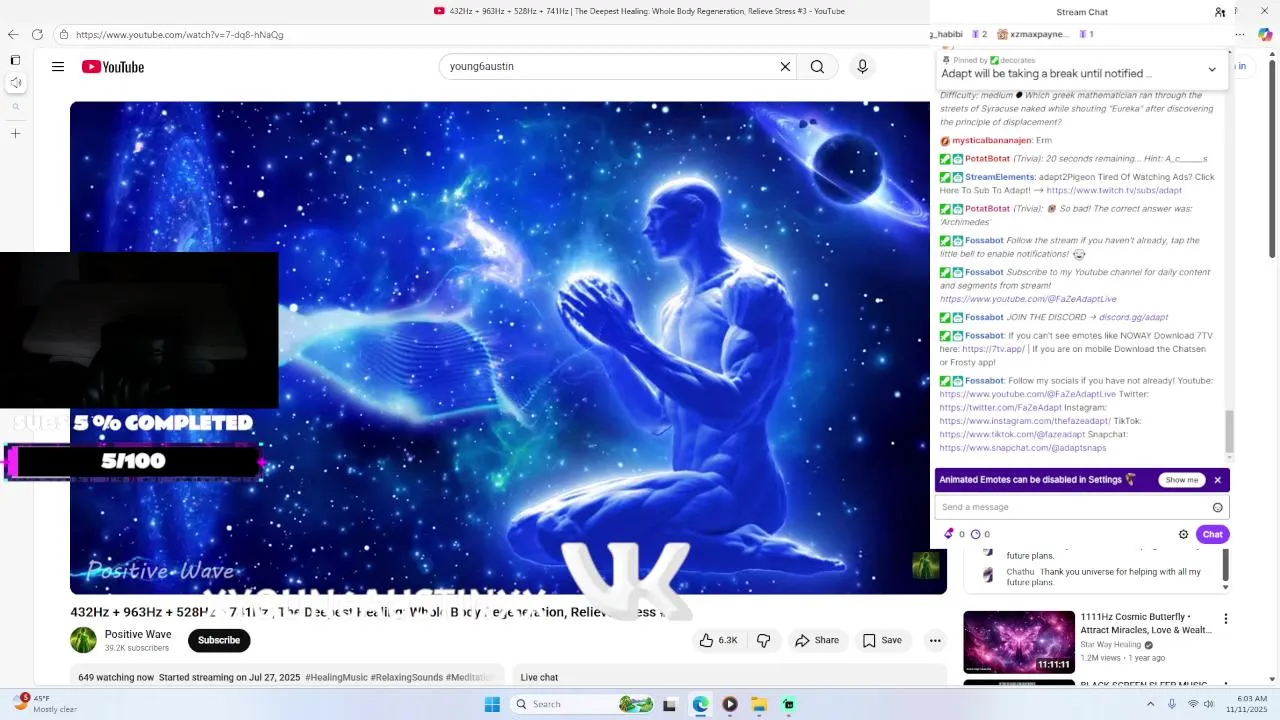Open the snapchat.com/@adaptsnaps link
Viewport: 1280px width, 720px height.
(1023, 448)
